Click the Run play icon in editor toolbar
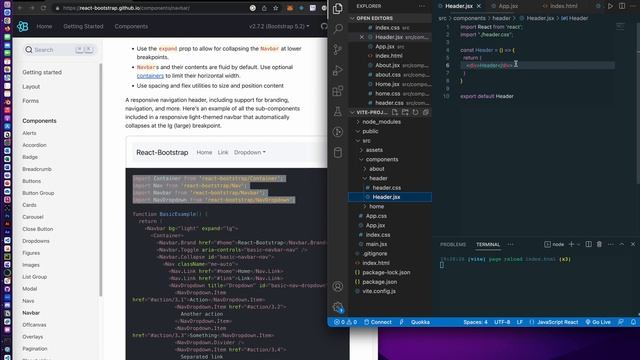The height and width of the screenshot is (360, 640). [611, 6]
